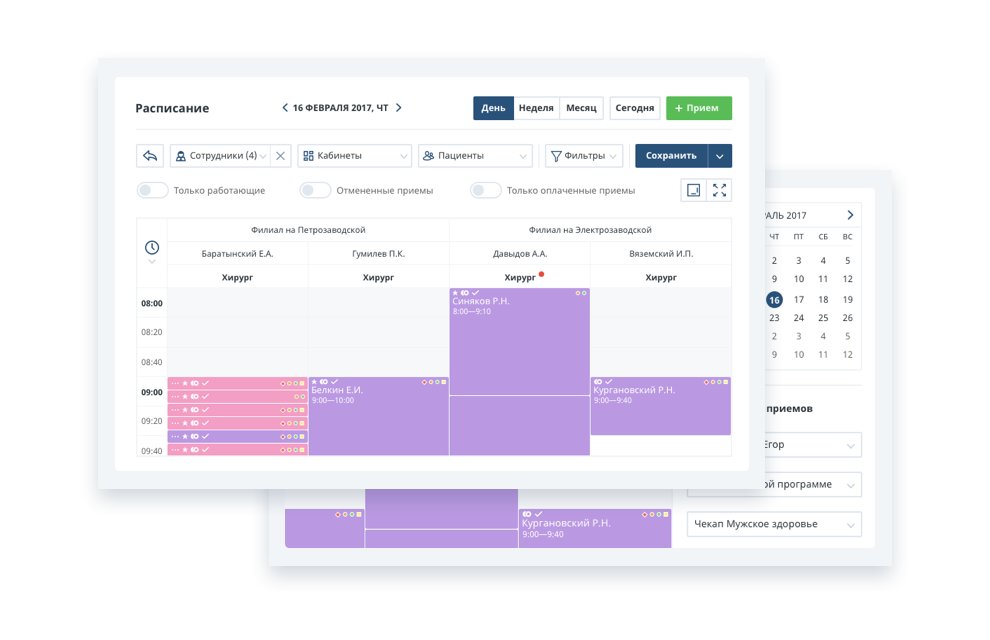
Task: Click the fullscreen expand icon
Action: pyautogui.click(x=719, y=190)
